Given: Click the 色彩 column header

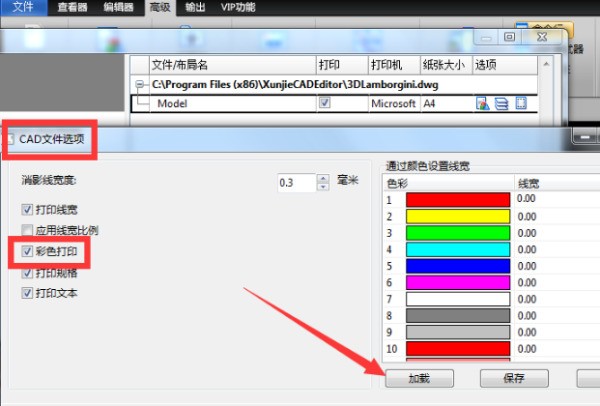Looking at the screenshot, I should pyautogui.click(x=448, y=183).
